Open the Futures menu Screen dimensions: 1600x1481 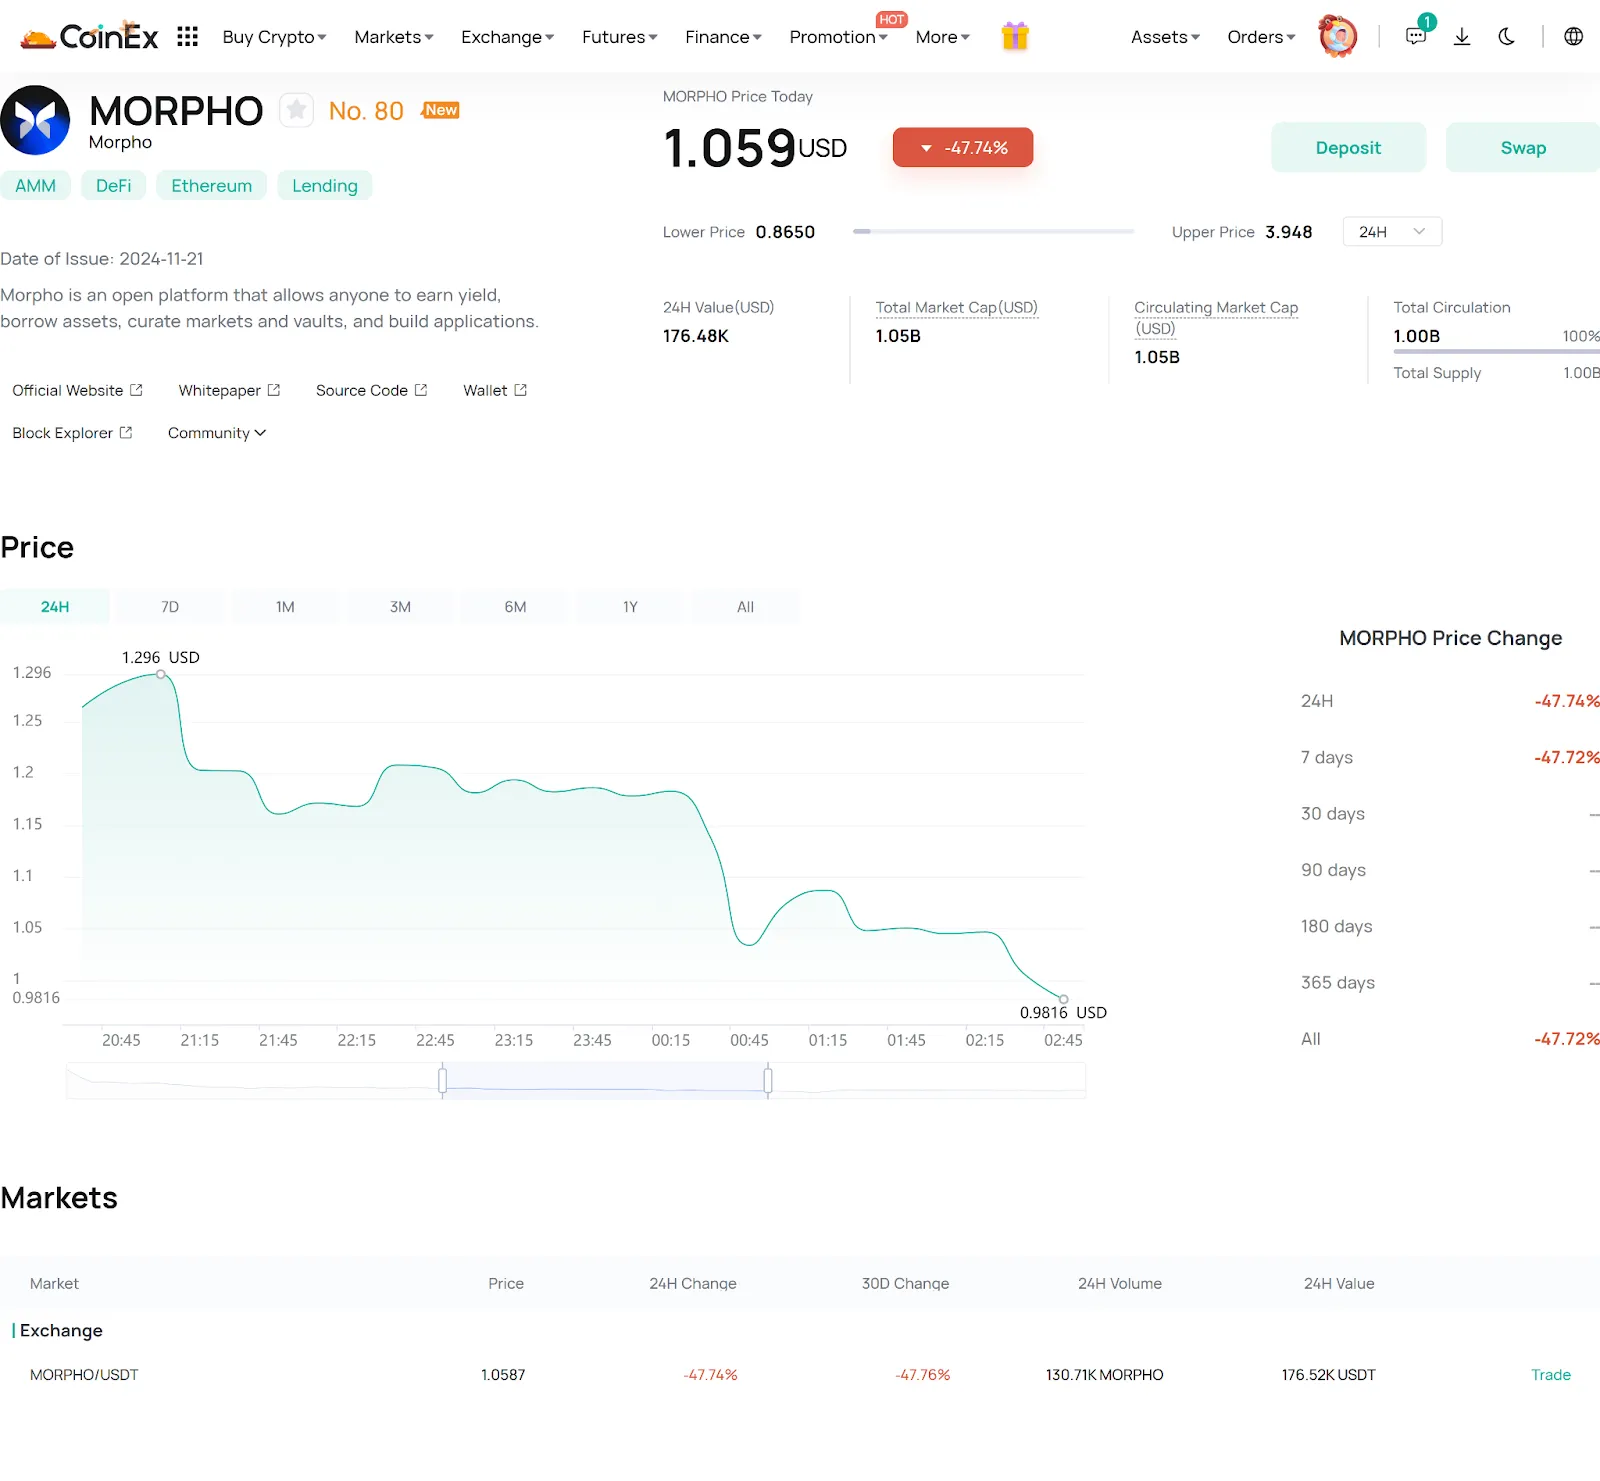pyautogui.click(x=619, y=37)
